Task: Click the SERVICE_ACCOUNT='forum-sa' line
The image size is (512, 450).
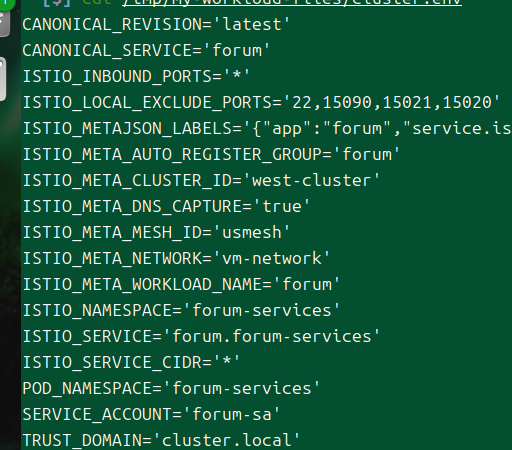Action: pos(151,414)
